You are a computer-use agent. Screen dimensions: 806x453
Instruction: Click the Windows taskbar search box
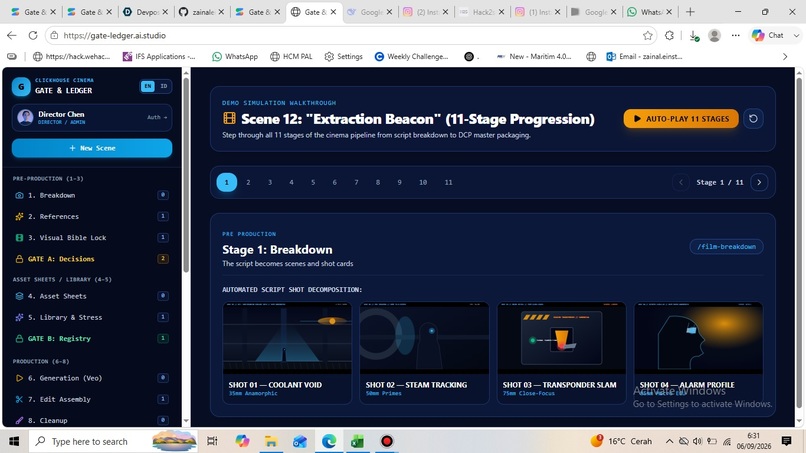[113, 441]
